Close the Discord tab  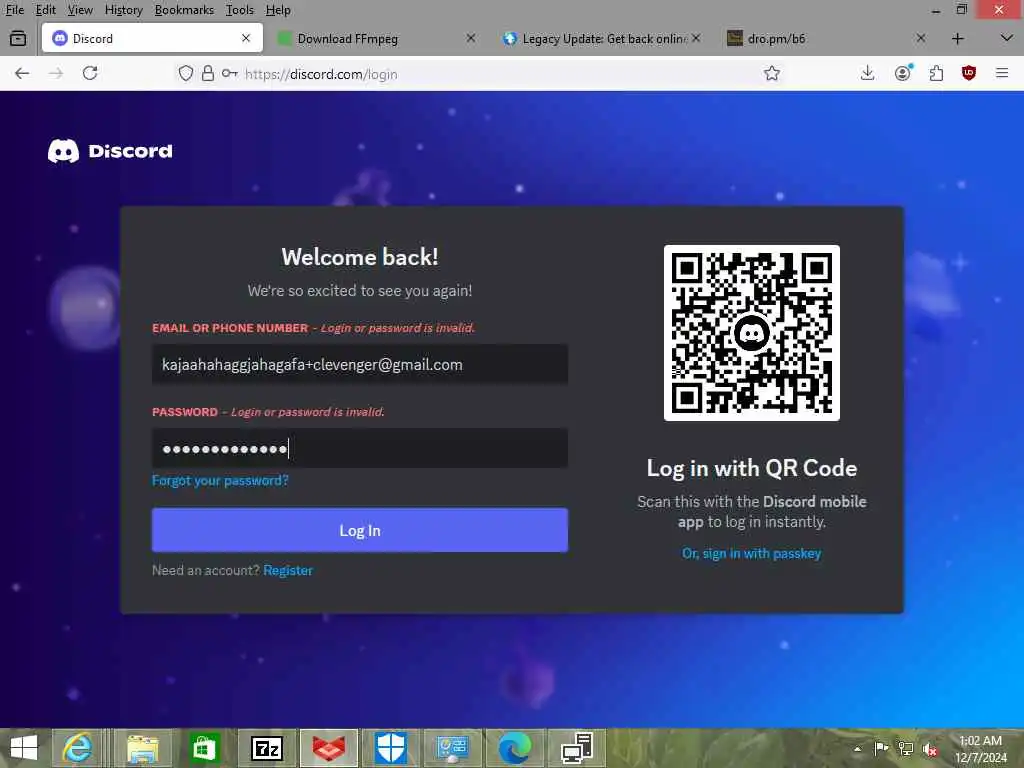pyautogui.click(x=246, y=39)
